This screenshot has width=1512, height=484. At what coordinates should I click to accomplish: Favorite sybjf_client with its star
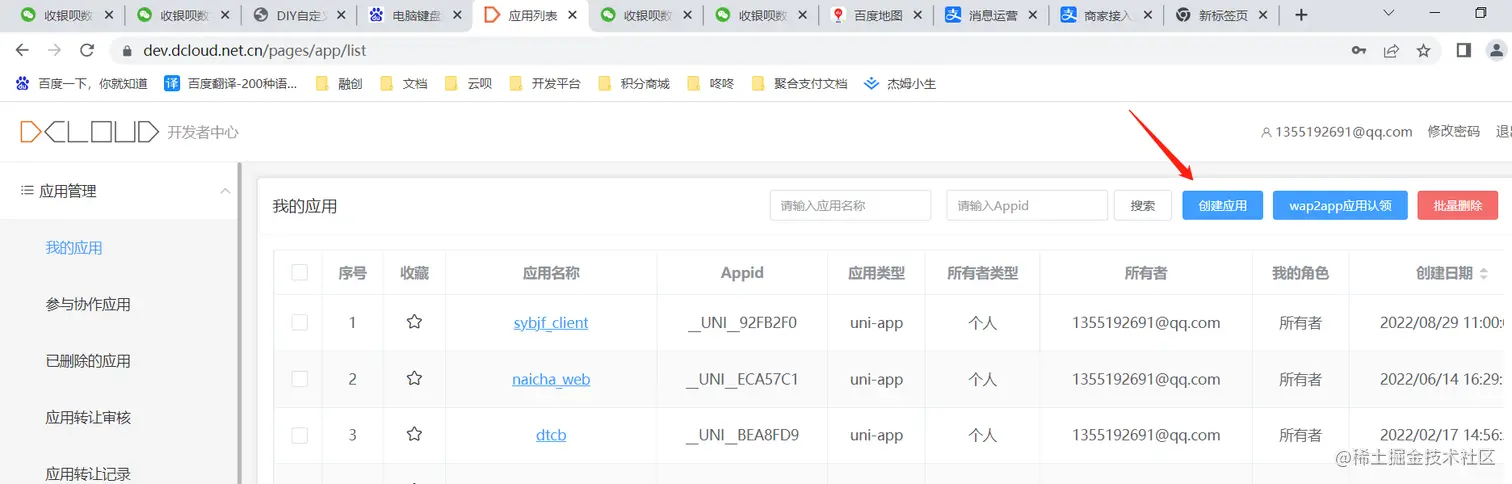tap(414, 322)
